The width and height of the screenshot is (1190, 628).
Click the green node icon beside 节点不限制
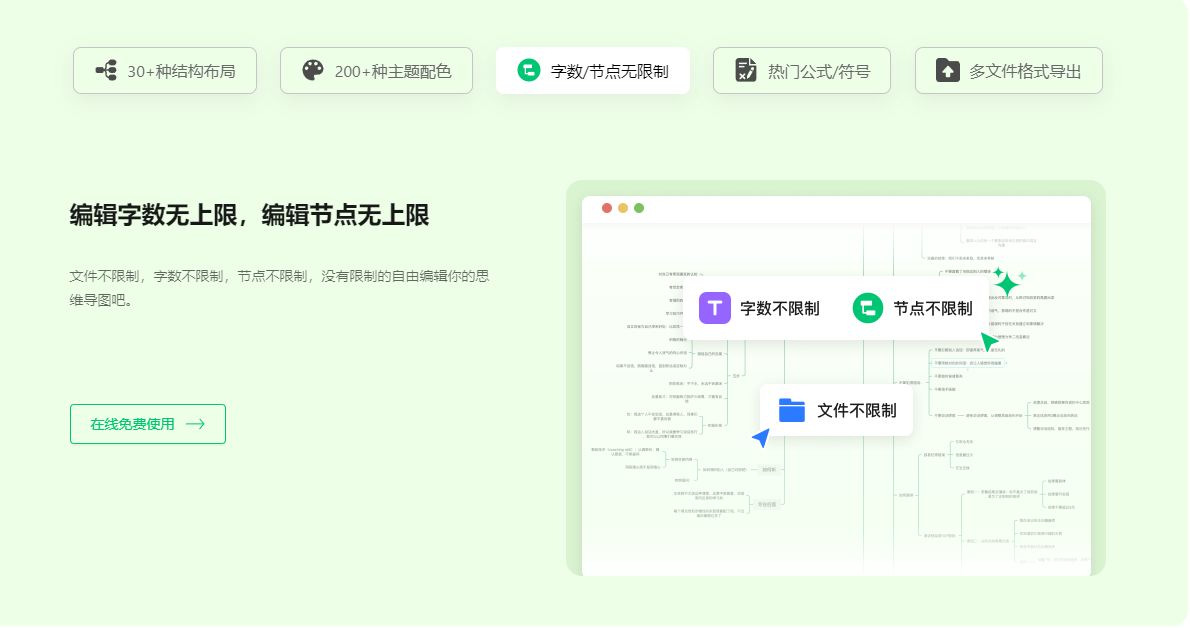(868, 308)
